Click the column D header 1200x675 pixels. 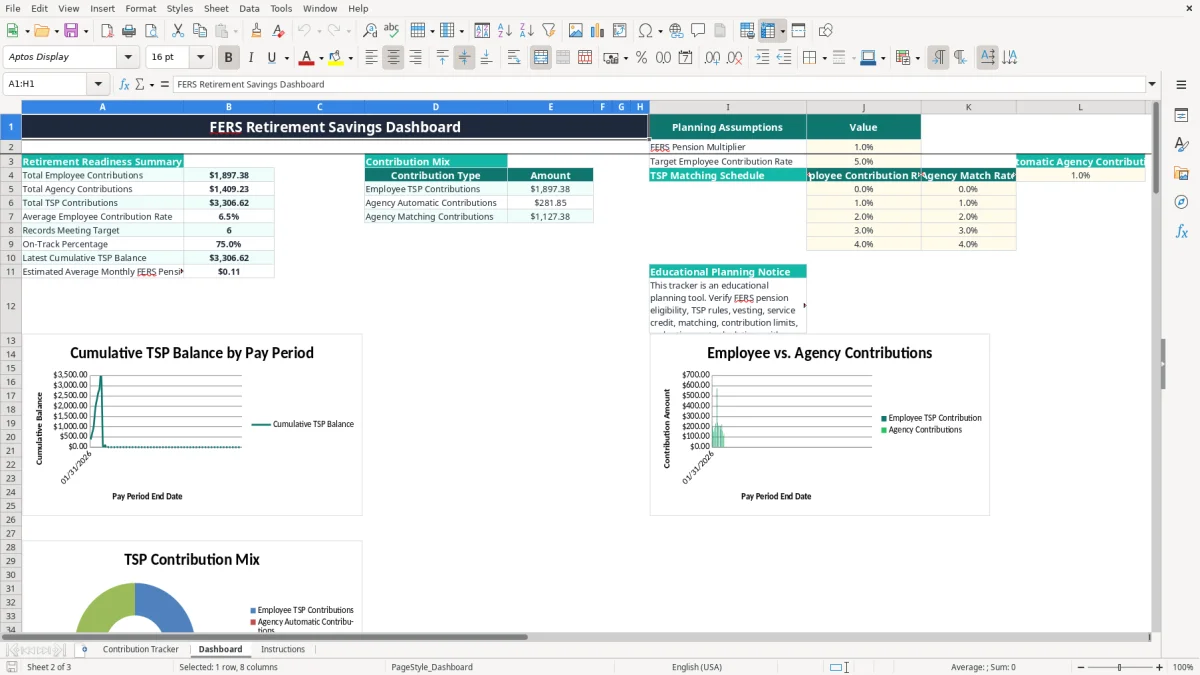pos(436,107)
